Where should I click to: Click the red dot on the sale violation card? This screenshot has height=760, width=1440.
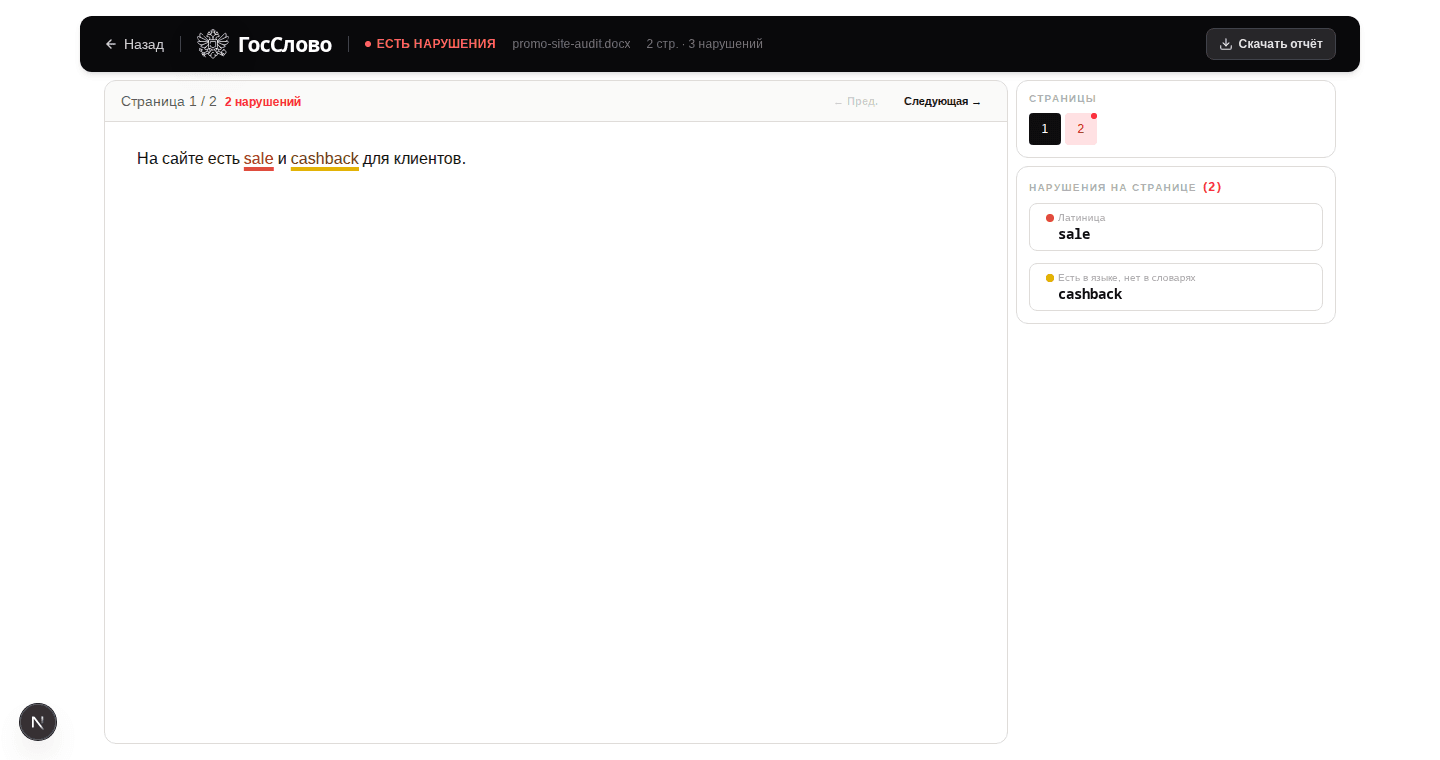tap(1050, 218)
